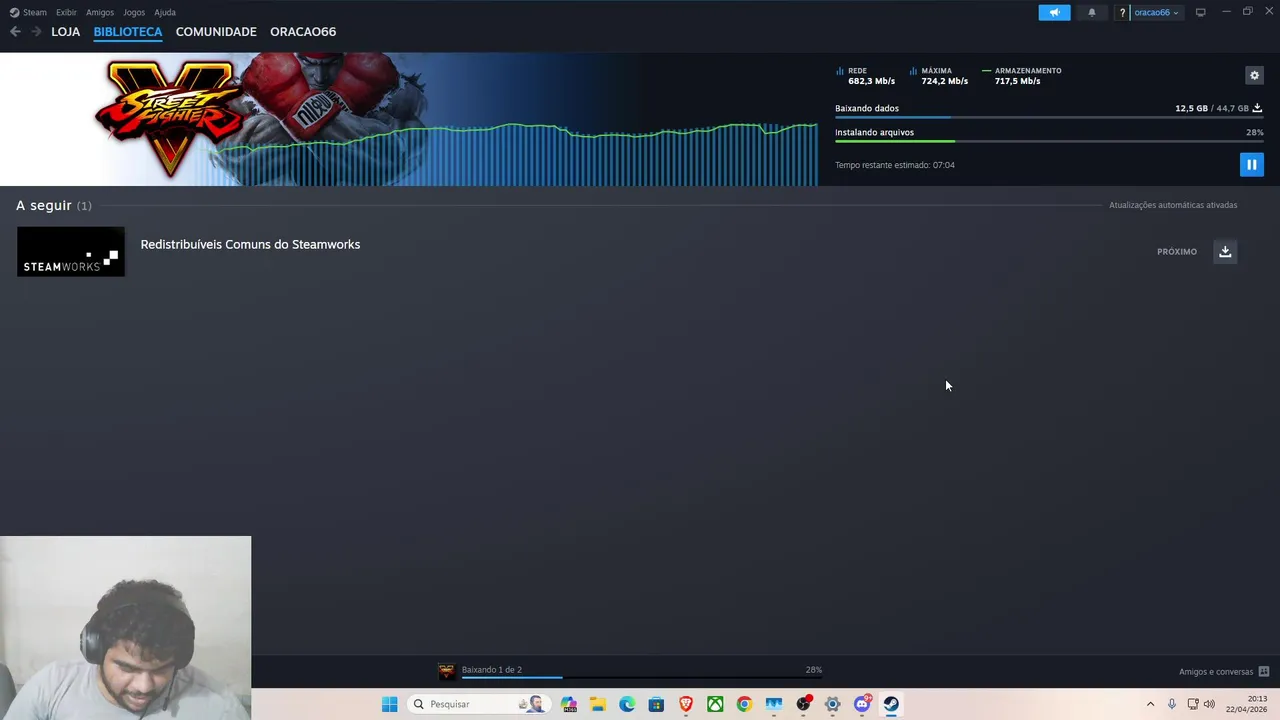Screen dimensions: 1280x720
Task: Open the Windows Start menu
Action: click(x=390, y=704)
